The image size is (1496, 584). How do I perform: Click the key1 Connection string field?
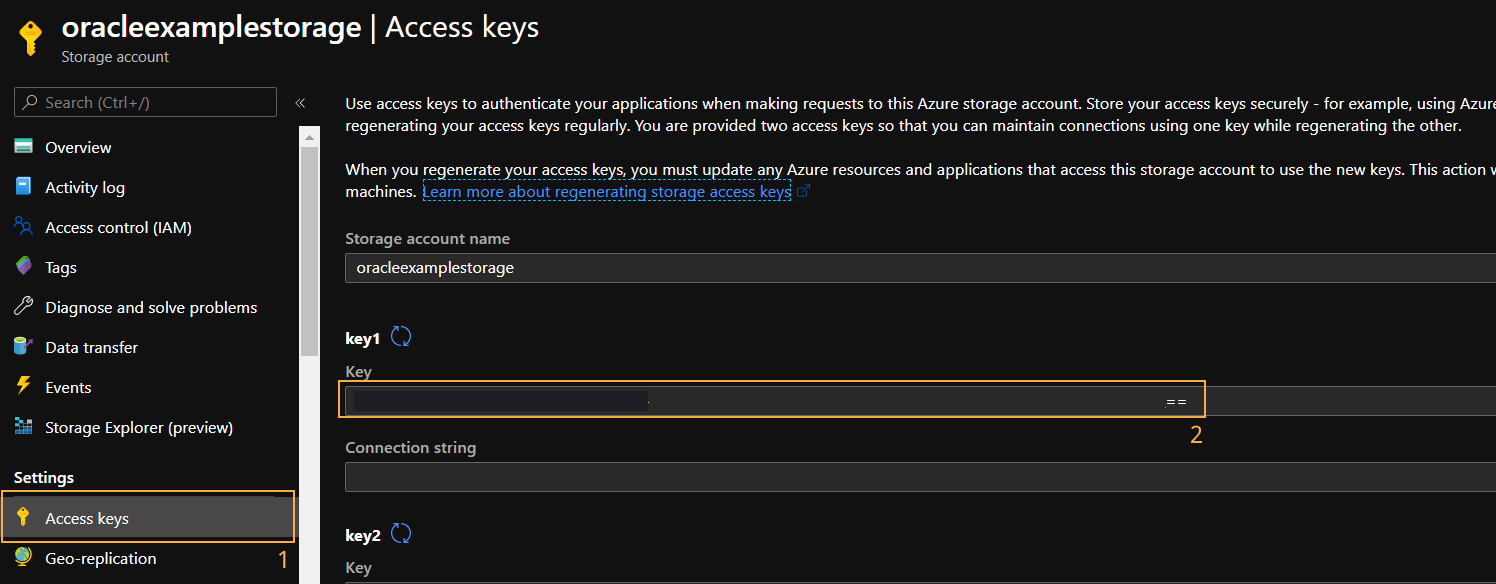(920, 477)
